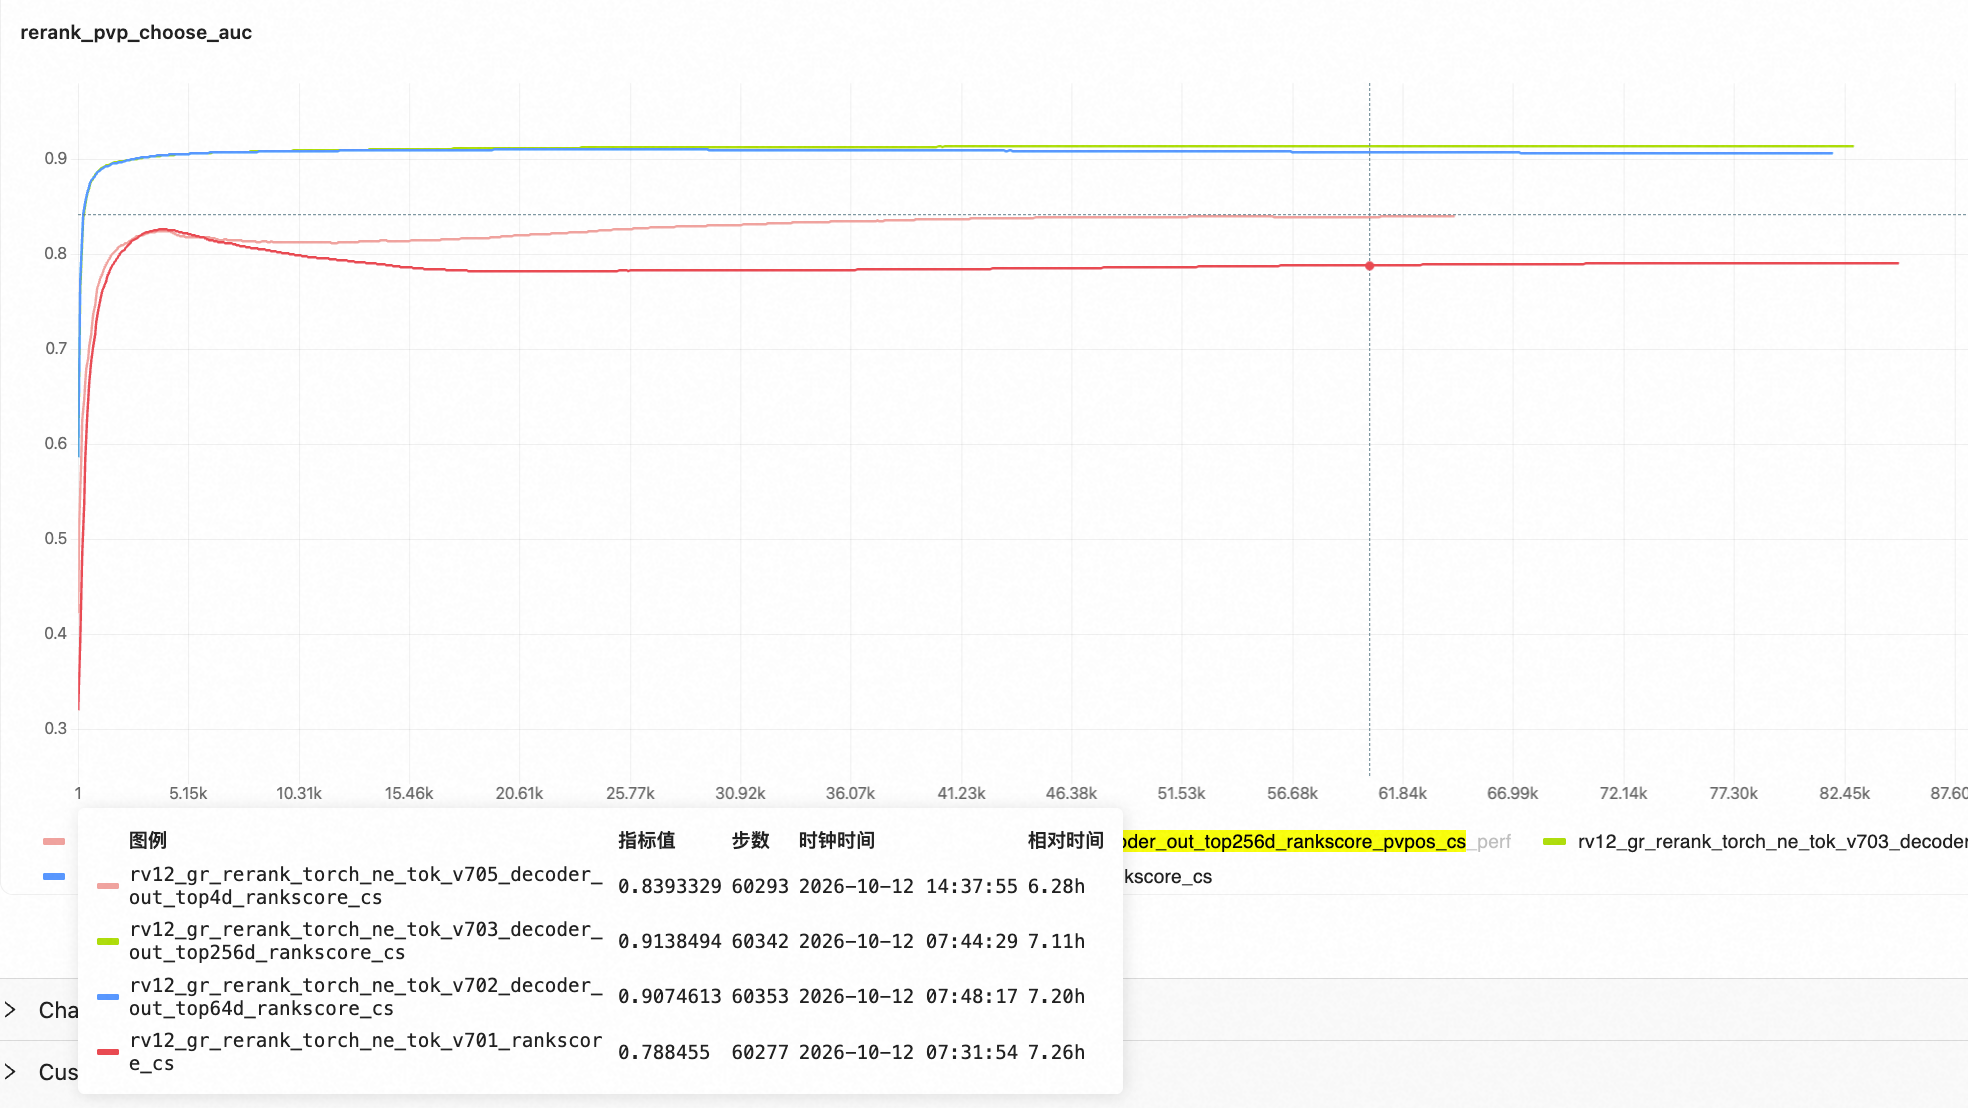1968x1108 pixels.
Task: Click step count 60293
Action: point(760,886)
